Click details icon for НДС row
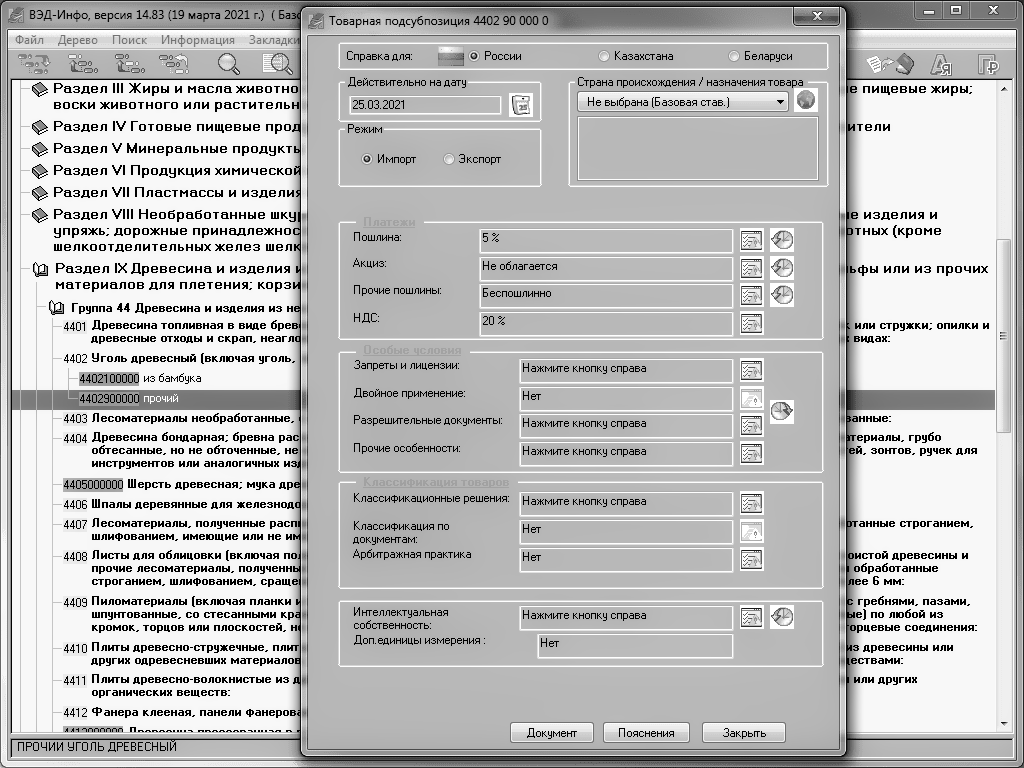Image resolution: width=1024 pixels, height=768 pixels. 751,323
